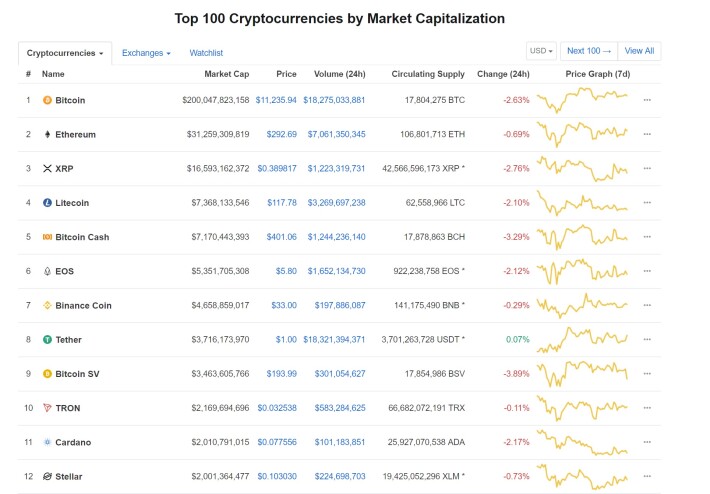This screenshot has height=494, width=710.
Task: Sort table by Market Cap column header
Action: tap(226, 74)
